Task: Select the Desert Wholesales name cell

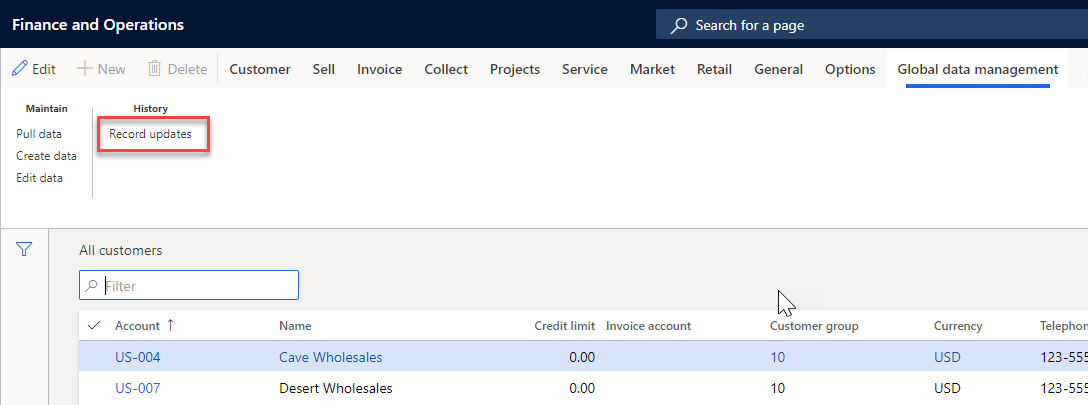Action: coord(336,388)
